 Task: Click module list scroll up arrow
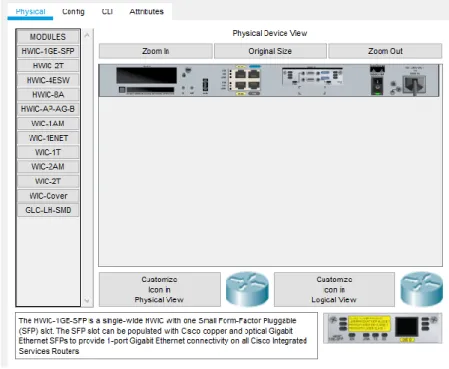point(87,35)
